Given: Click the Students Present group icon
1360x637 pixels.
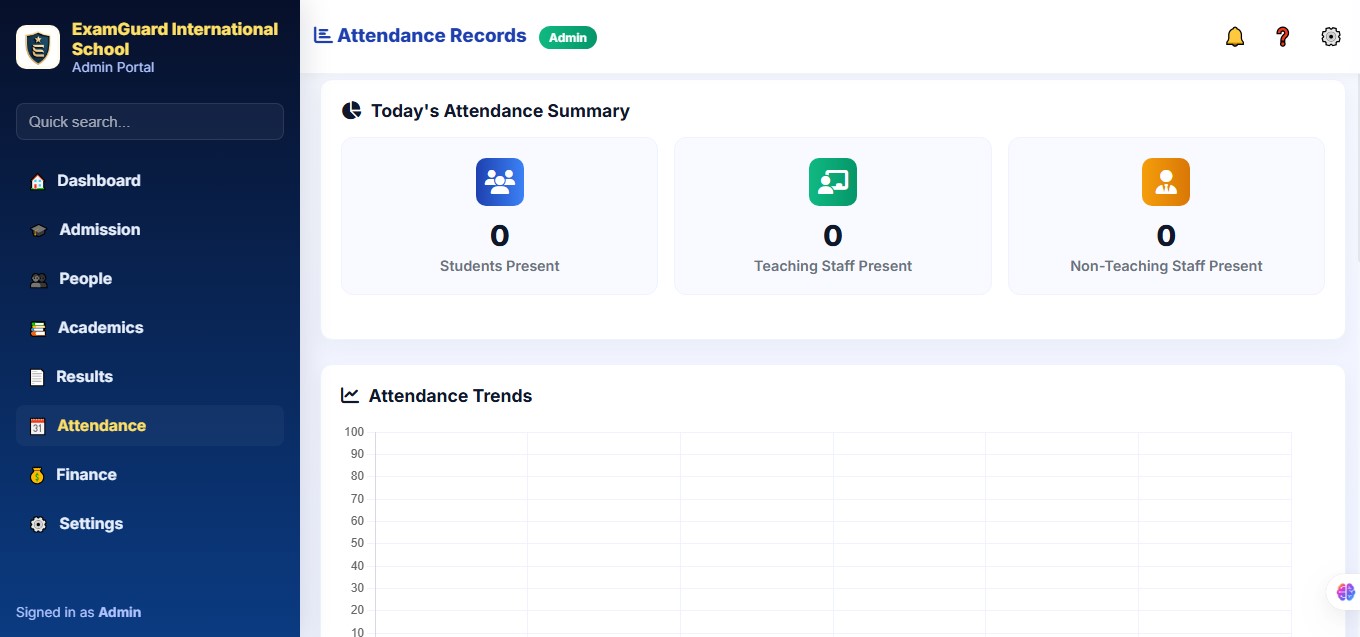Looking at the screenshot, I should tap(499, 182).
